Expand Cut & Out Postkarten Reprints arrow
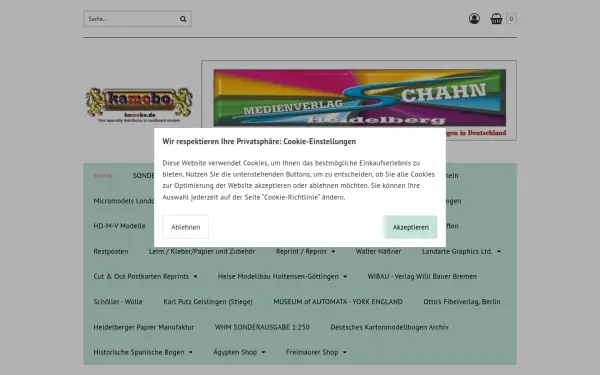The width and height of the screenshot is (600, 375). [195, 277]
